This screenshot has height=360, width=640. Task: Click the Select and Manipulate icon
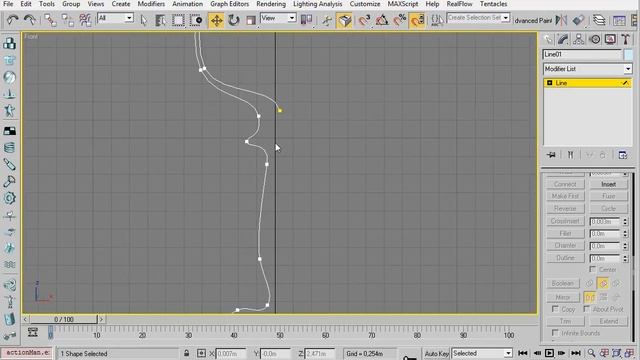(x=327, y=20)
